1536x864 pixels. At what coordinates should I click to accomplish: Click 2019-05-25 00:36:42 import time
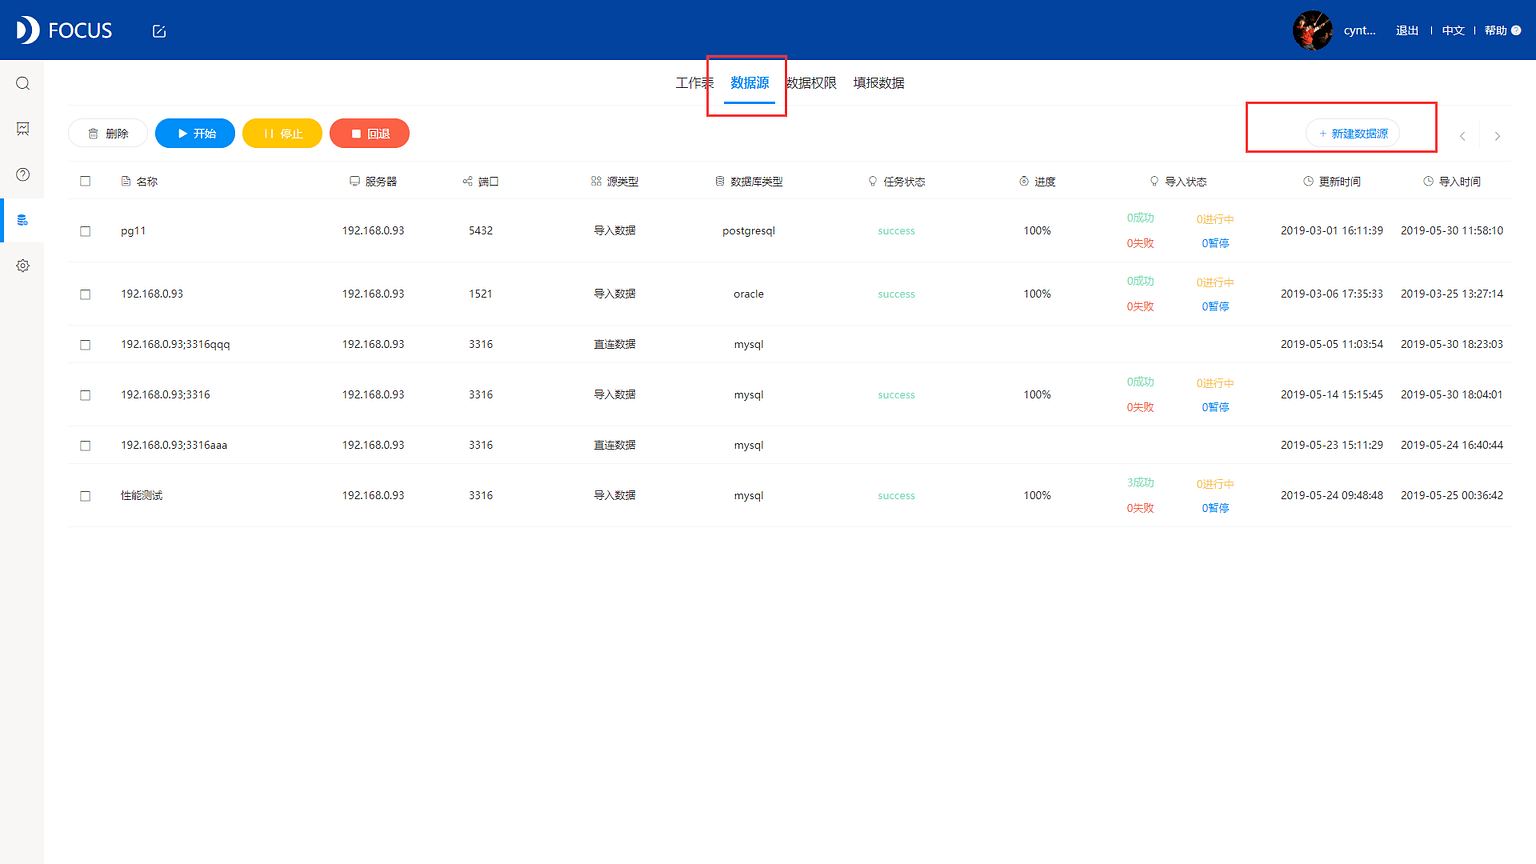pos(1452,496)
